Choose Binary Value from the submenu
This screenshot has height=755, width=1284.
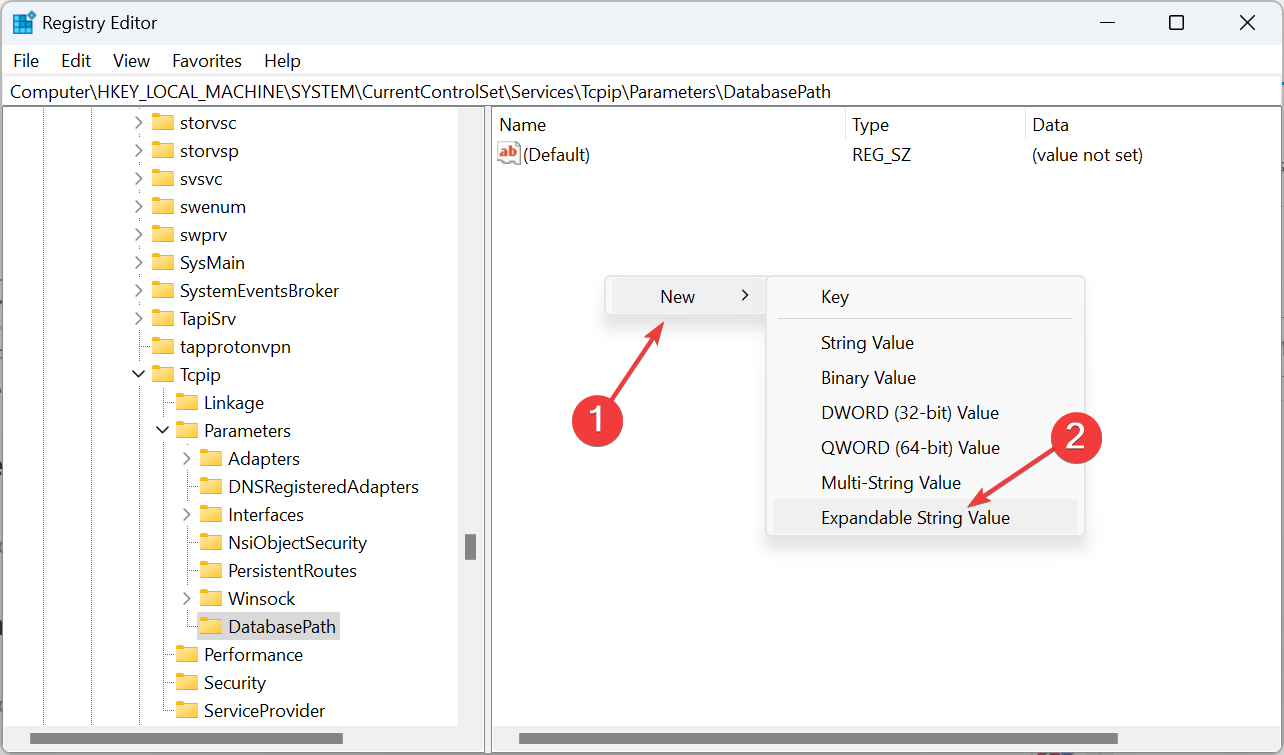(x=926, y=378)
